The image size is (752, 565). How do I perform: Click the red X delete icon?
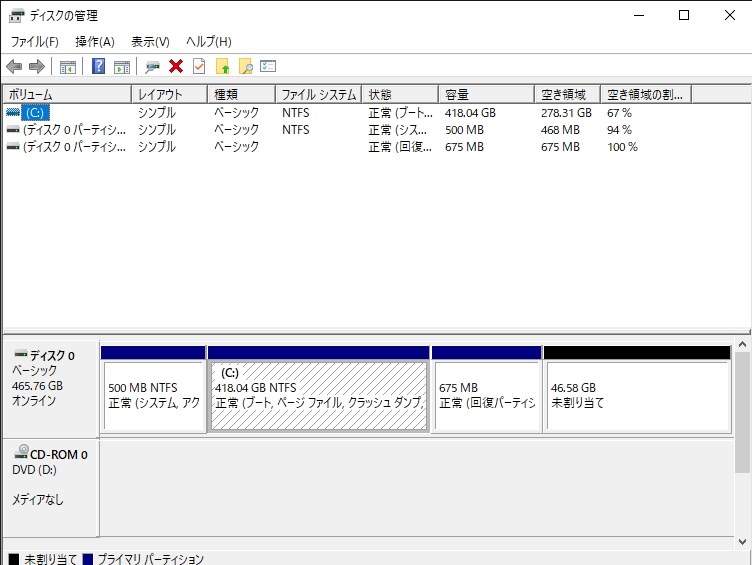(x=176, y=66)
